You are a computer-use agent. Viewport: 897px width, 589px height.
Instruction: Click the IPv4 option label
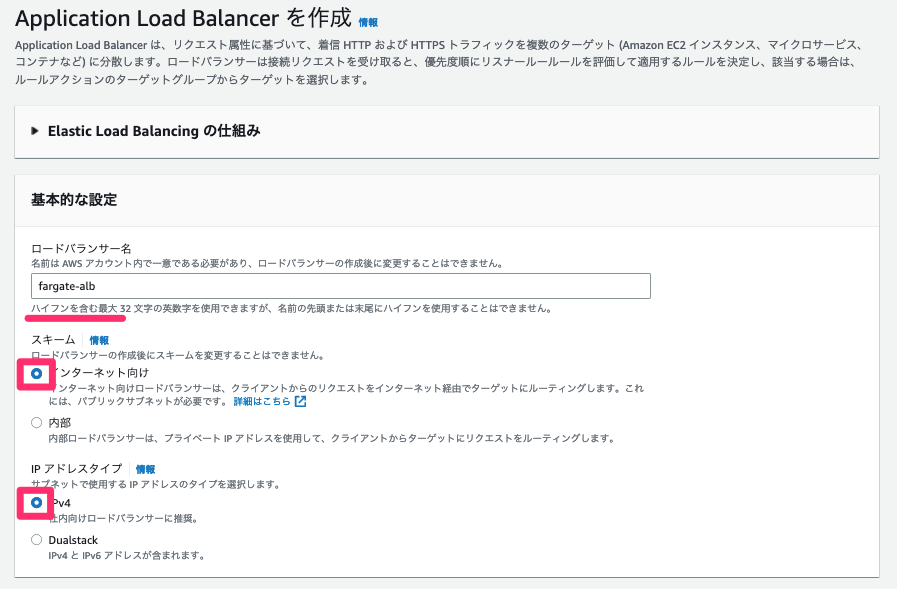click(x=59, y=503)
